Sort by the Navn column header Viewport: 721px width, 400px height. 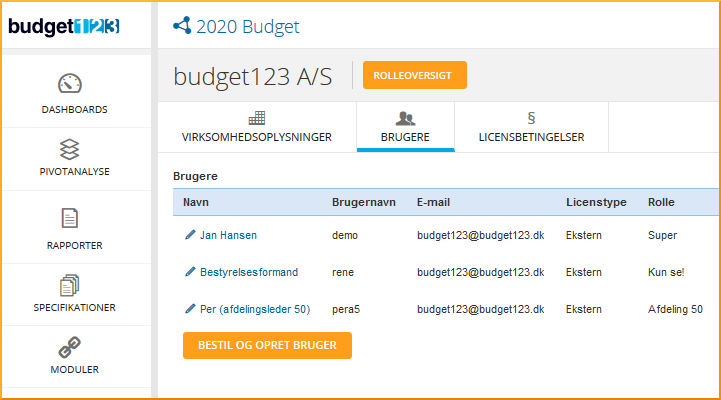[195, 202]
